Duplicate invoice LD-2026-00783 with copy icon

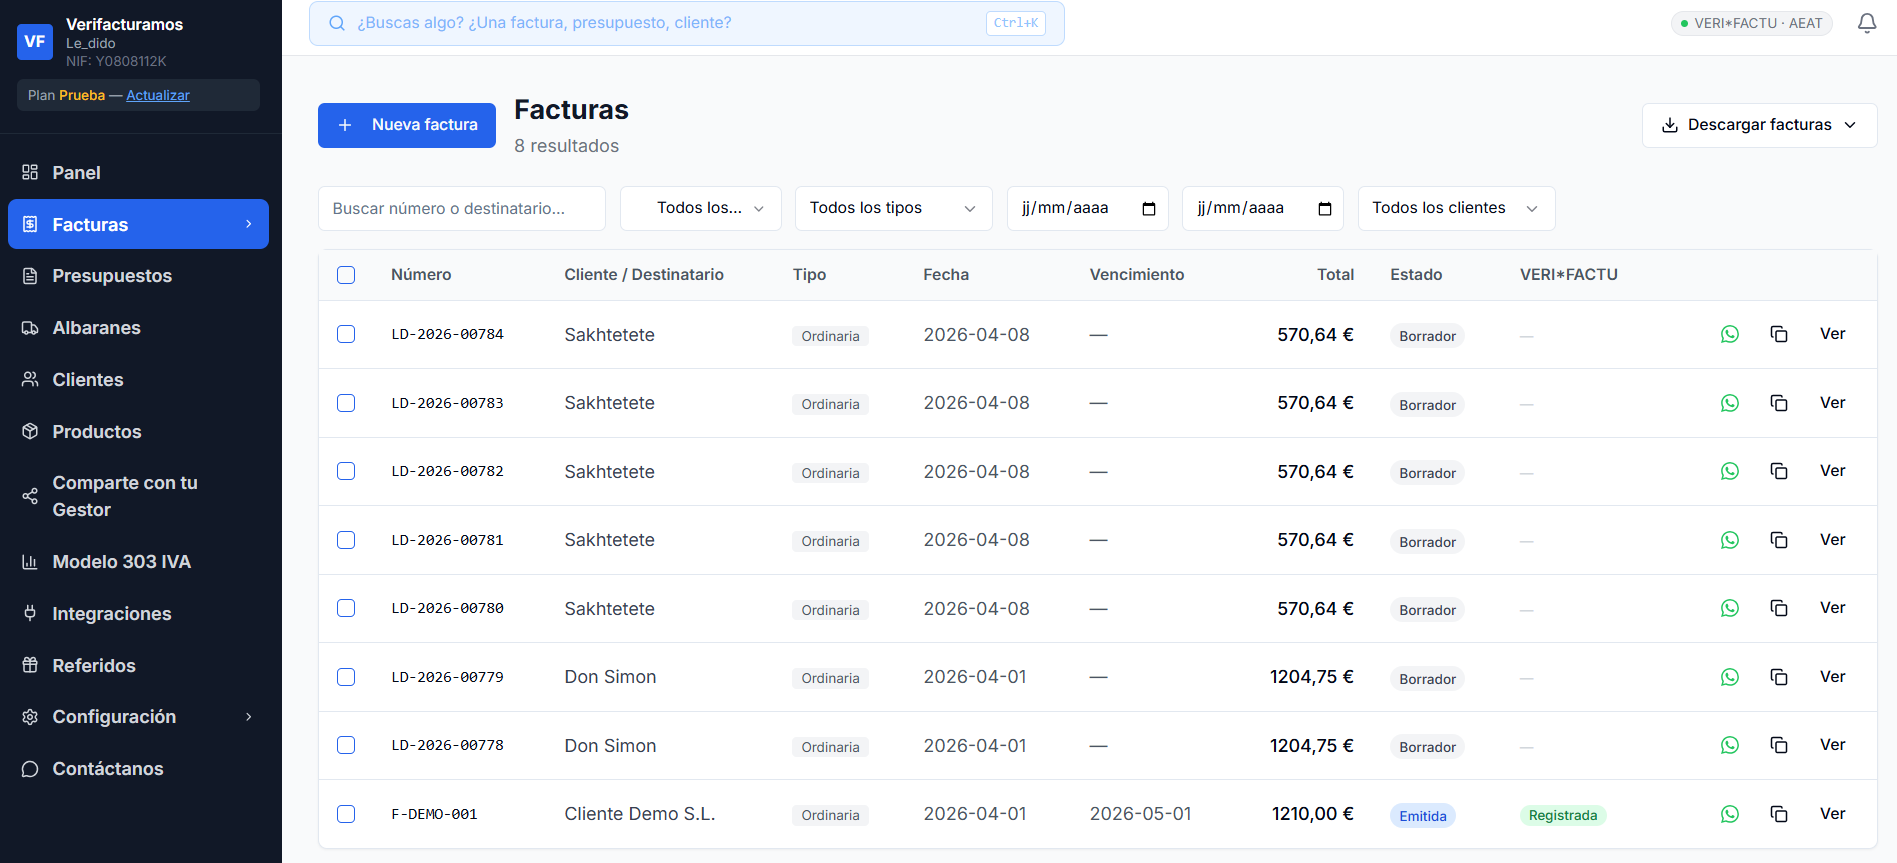point(1778,403)
